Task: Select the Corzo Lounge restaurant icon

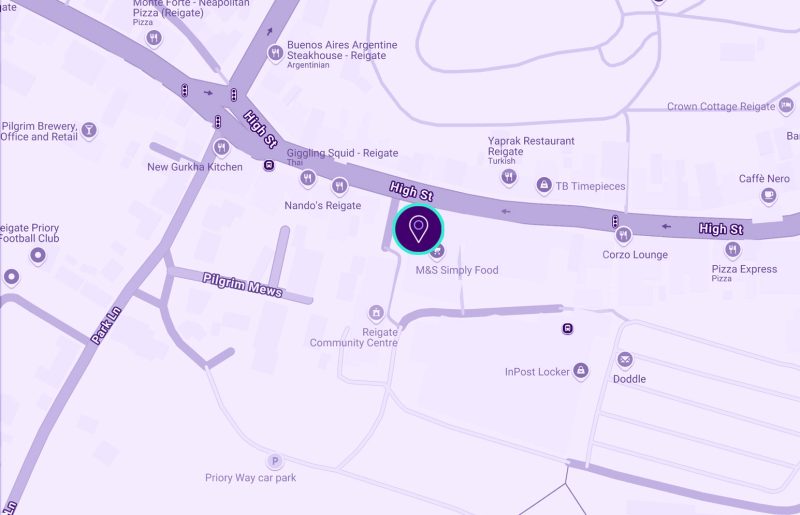Action: coord(623,235)
